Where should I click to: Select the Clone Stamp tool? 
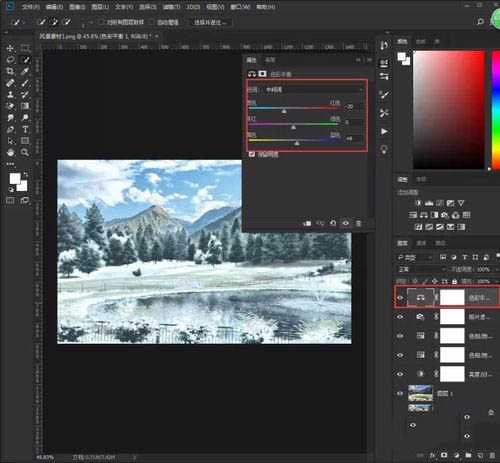[x=10, y=95]
